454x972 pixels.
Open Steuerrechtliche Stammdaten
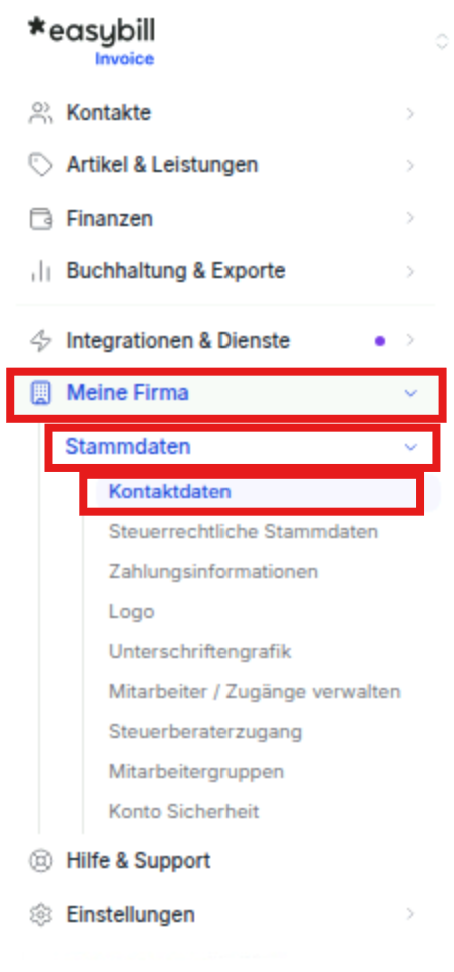point(243,532)
